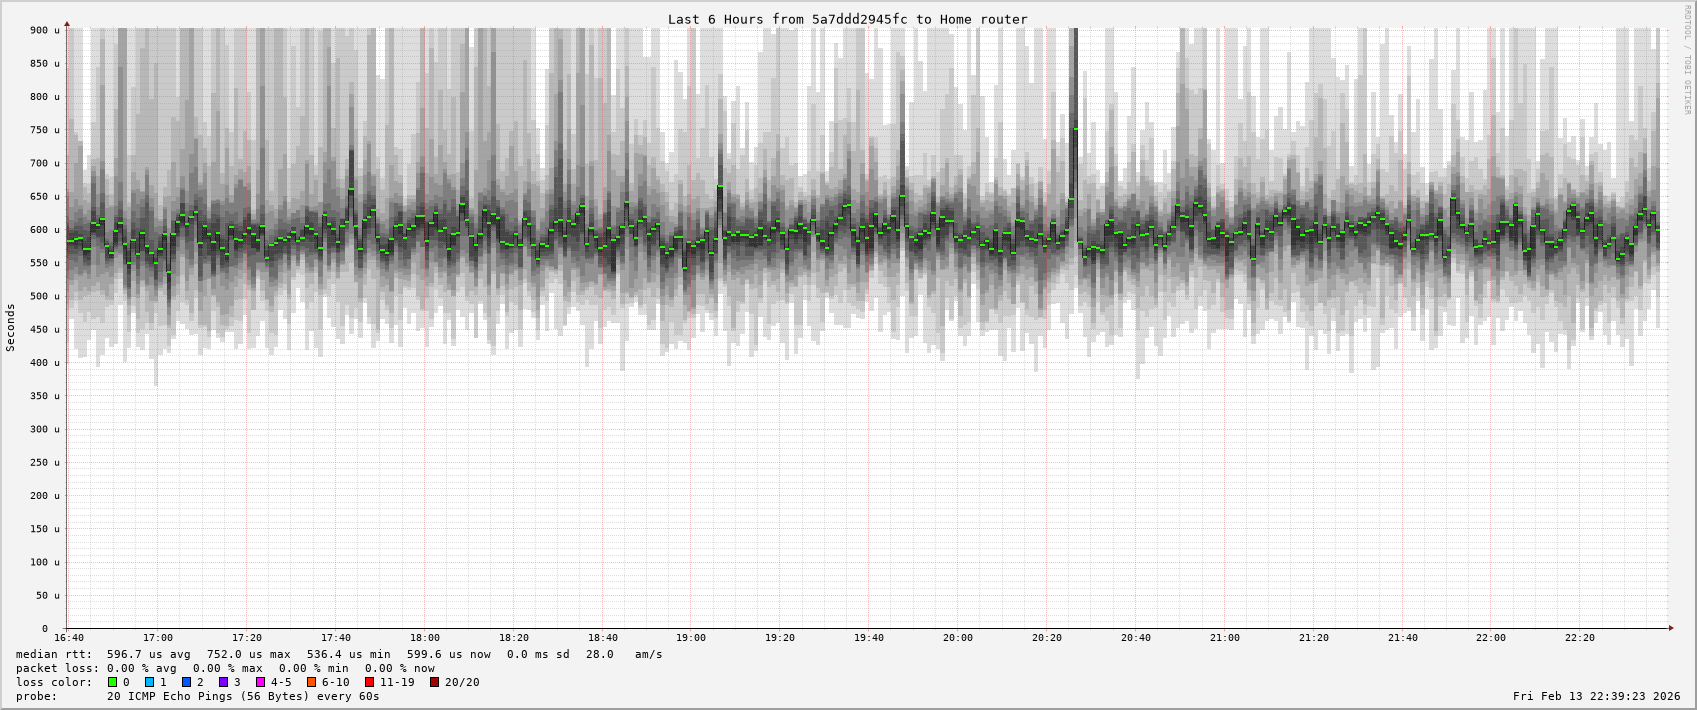Image resolution: width=1697 pixels, height=710 pixels.
Task: Click the 'Fri Feb 13 22:39:23 2026' timestamp
Action: (1596, 696)
